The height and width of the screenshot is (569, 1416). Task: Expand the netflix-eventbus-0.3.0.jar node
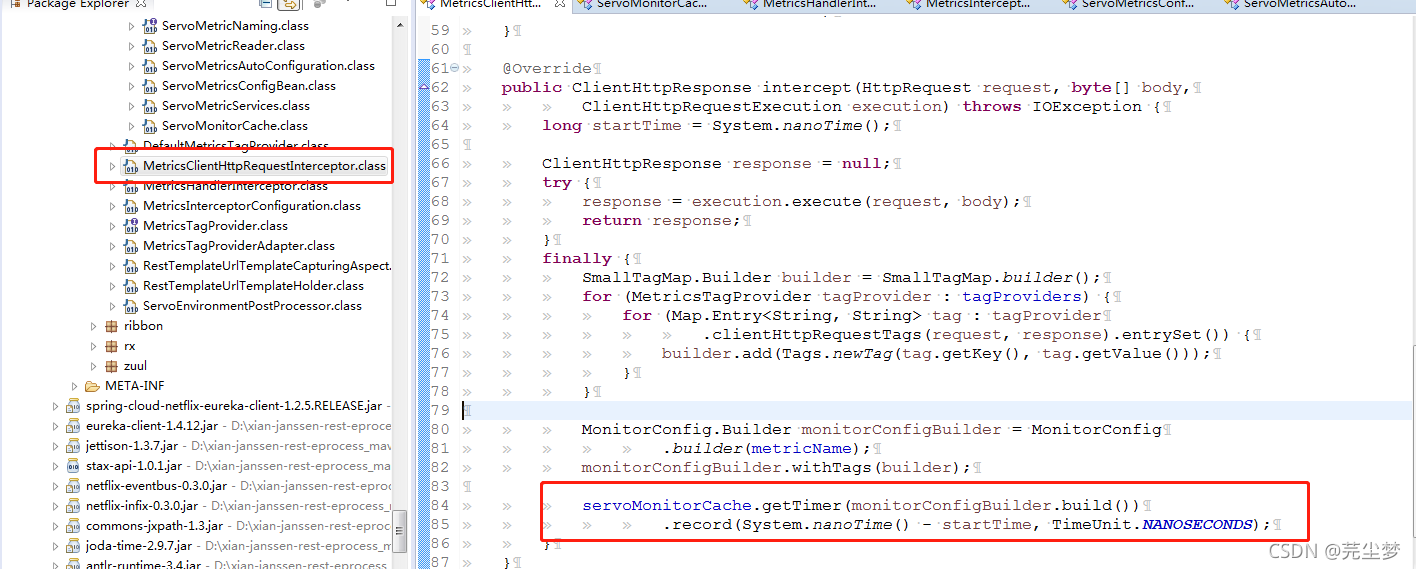pyautogui.click(x=55, y=486)
